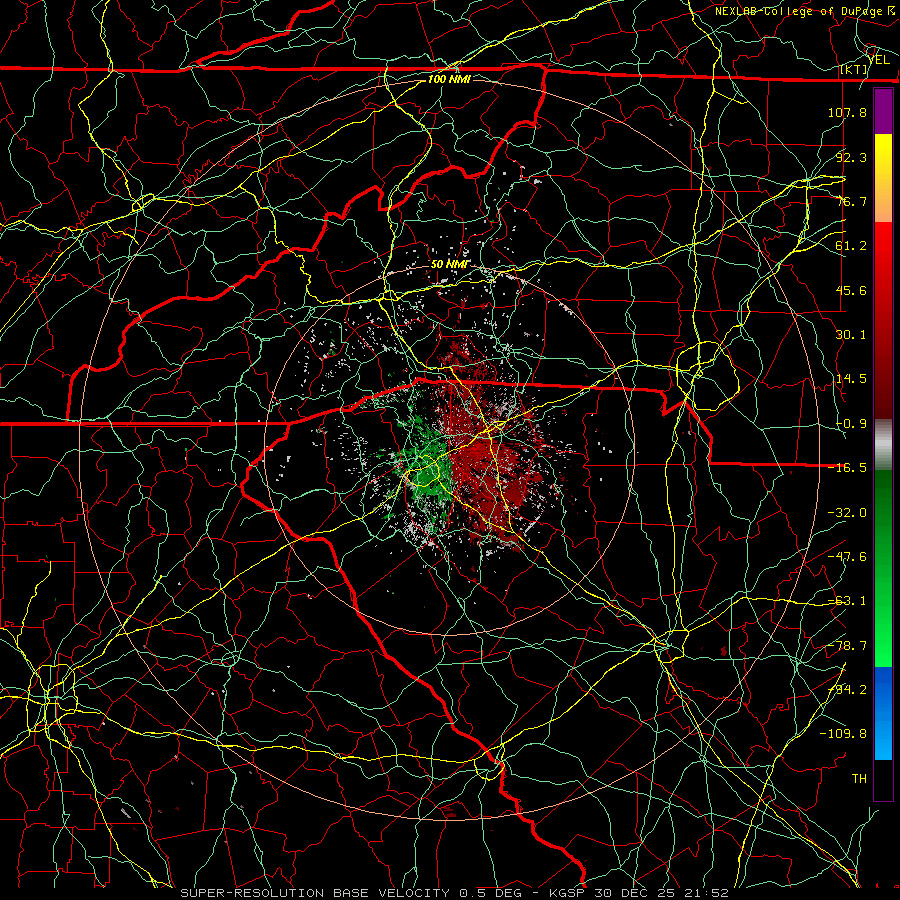The width and height of the screenshot is (900, 900).
Task: Click the VEL legend title
Action: pyautogui.click(x=879, y=59)
